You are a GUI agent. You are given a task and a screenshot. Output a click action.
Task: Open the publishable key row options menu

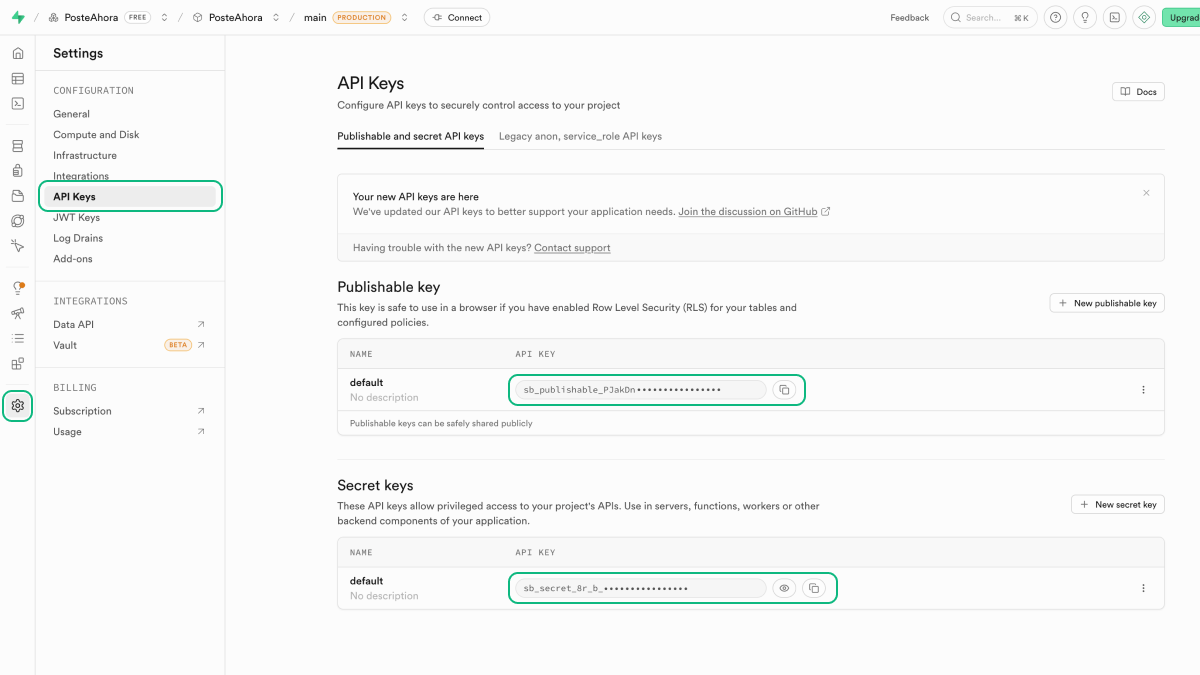(x=1143, y=390)
